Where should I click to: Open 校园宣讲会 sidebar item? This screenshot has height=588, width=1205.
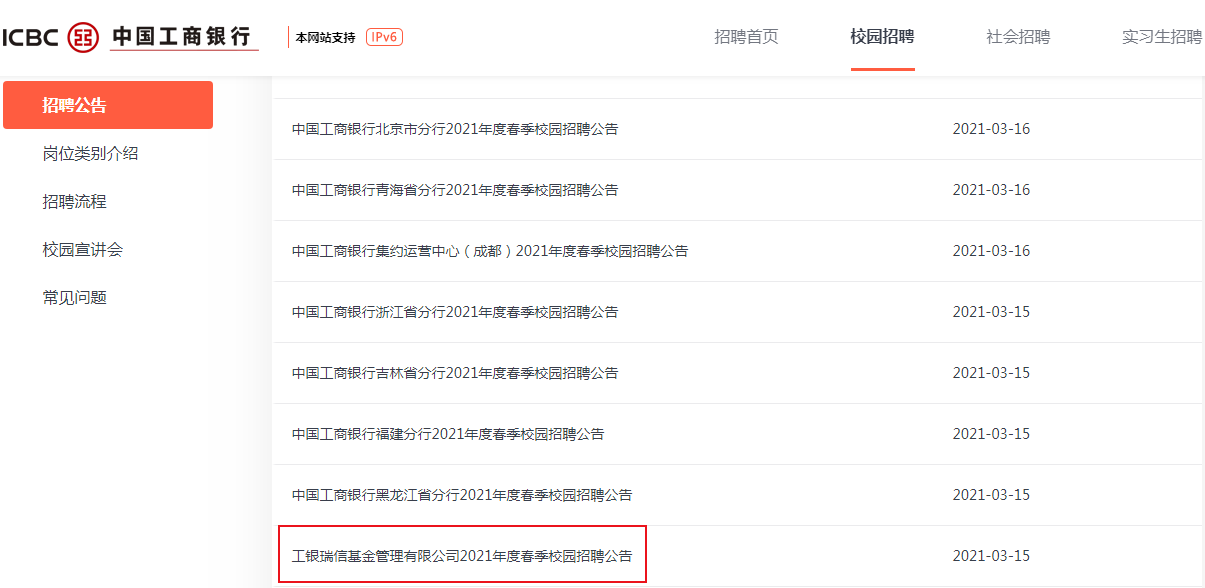coord(82,249)
